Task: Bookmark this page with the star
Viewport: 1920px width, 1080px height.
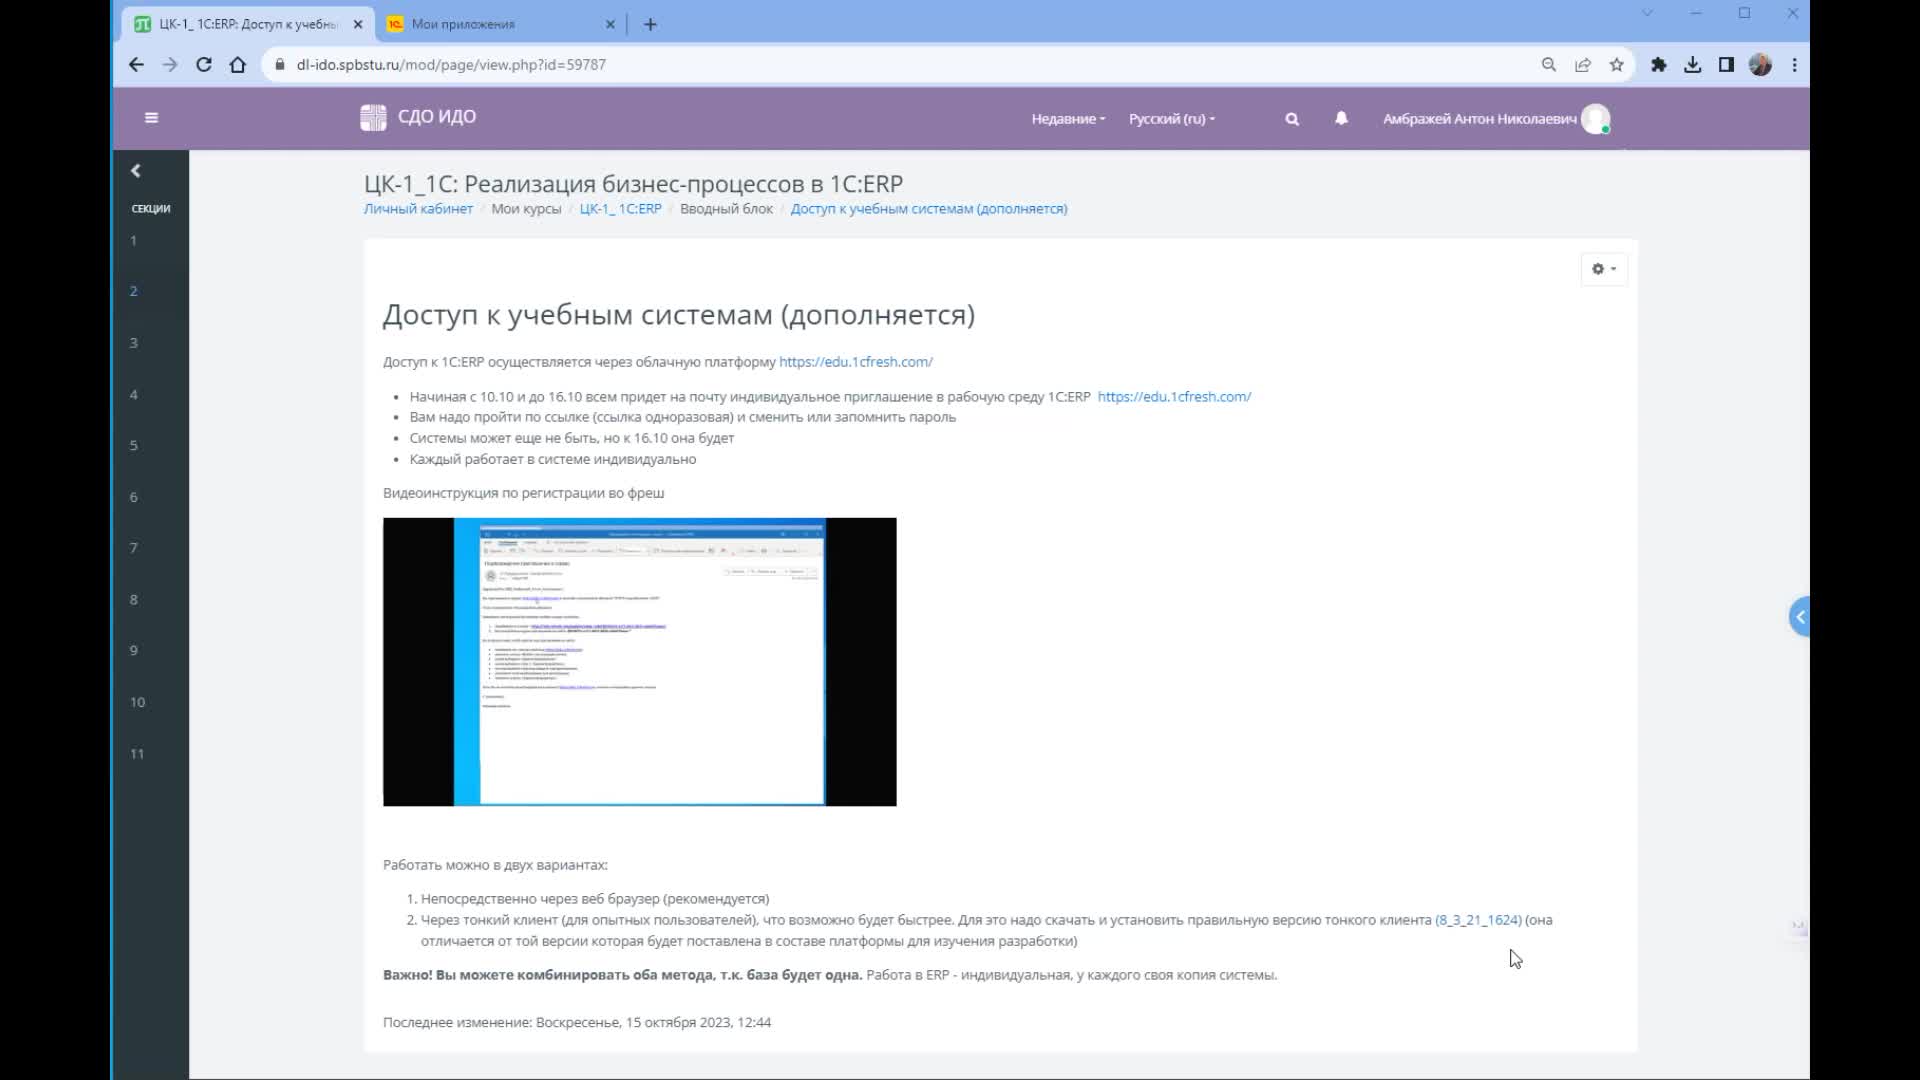Action: [x=1617, y=65]
